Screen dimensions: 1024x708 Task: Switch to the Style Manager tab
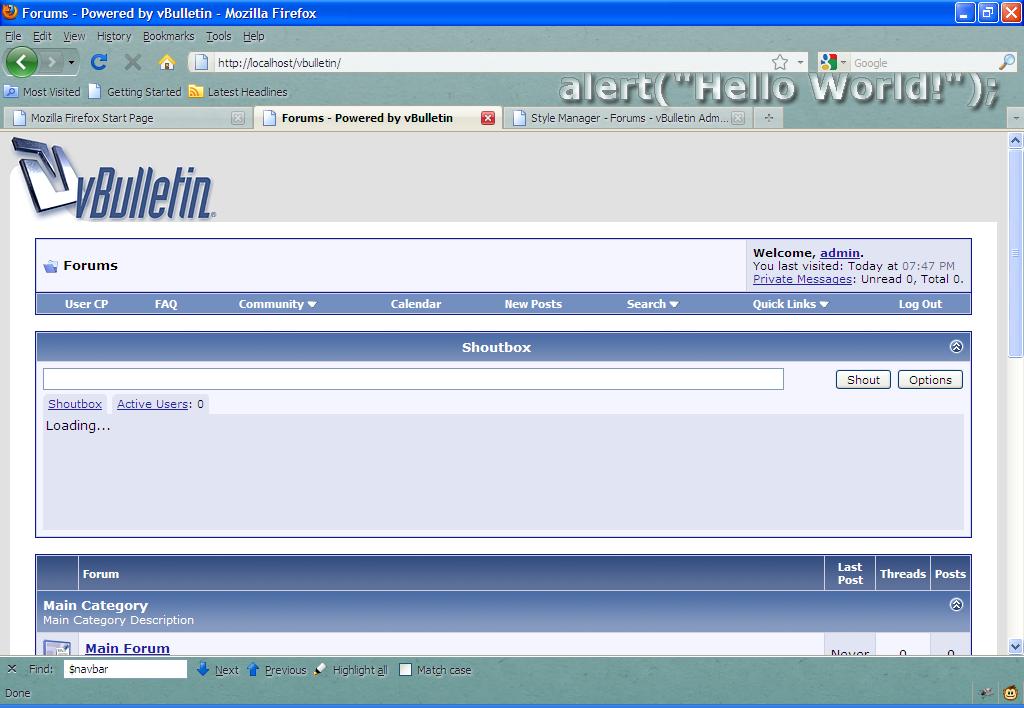628,118
